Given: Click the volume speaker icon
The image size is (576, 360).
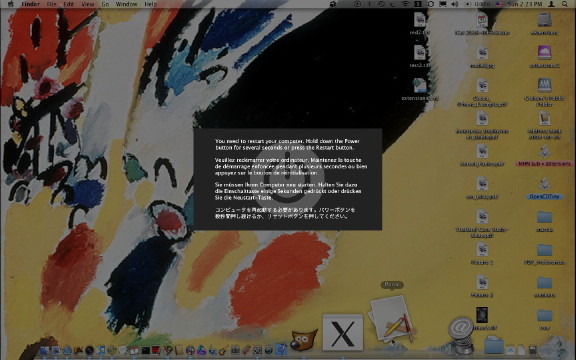Looking at the screenshot, I should (x=455, y=4).
